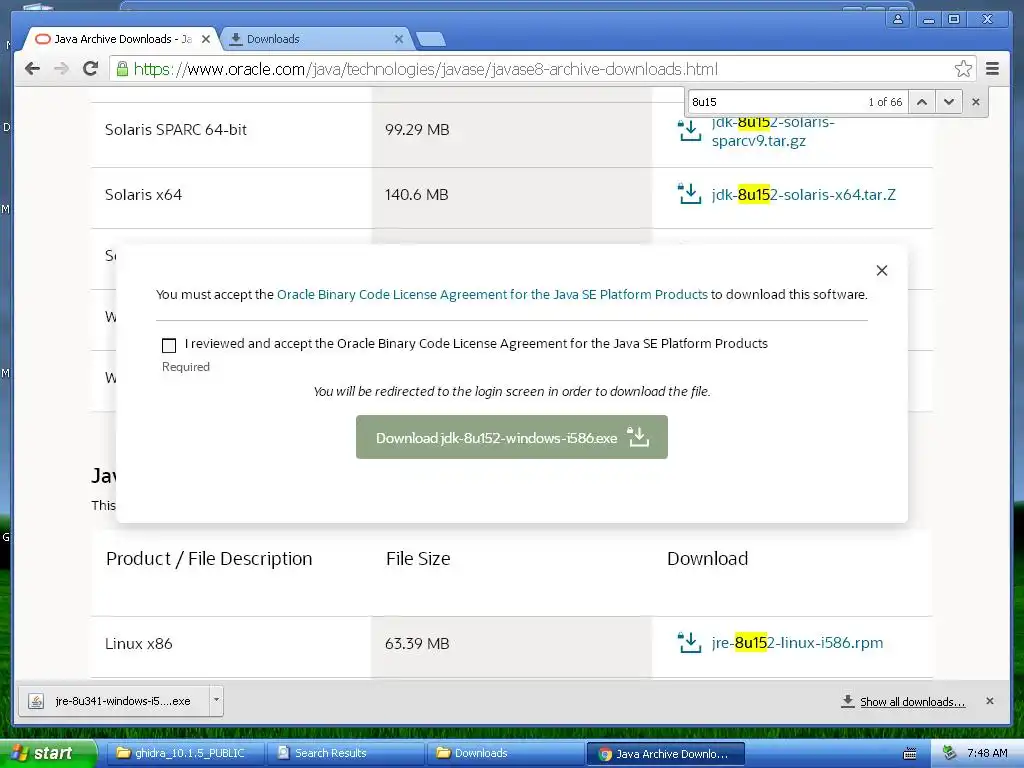Click the 1 of 66 match counter
Screen dimensions: 1024x768
(x=885, y=102)
